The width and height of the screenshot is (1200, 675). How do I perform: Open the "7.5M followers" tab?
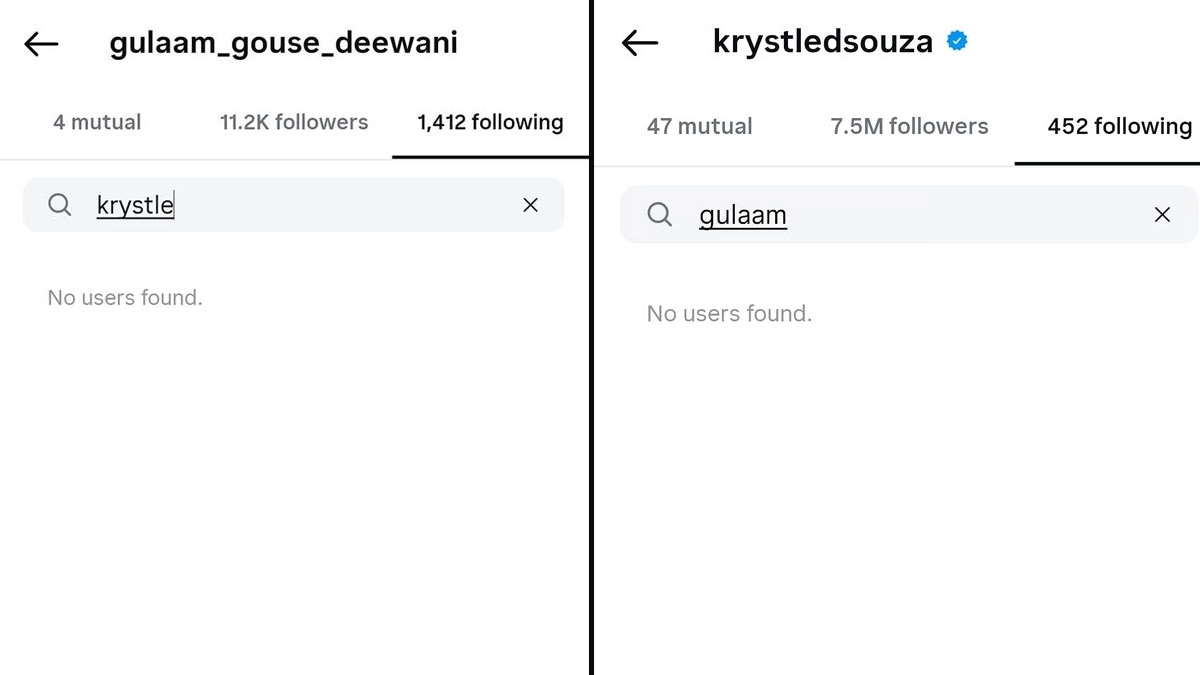[x=909, y=127]
